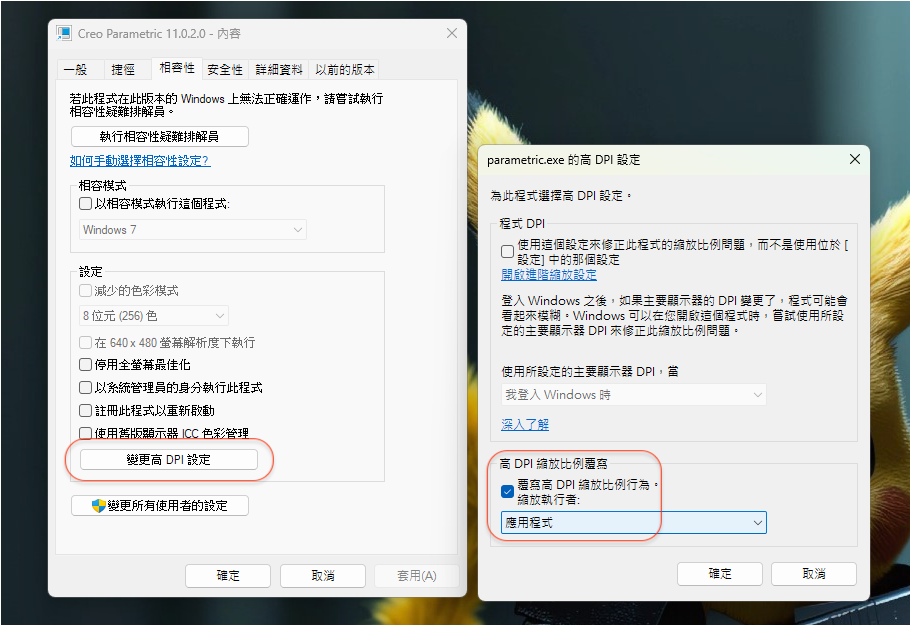Expand the Windows 7 compatibility dropdown
The image size is (911, 626).
pyautogui.click(x=193, y=230)
